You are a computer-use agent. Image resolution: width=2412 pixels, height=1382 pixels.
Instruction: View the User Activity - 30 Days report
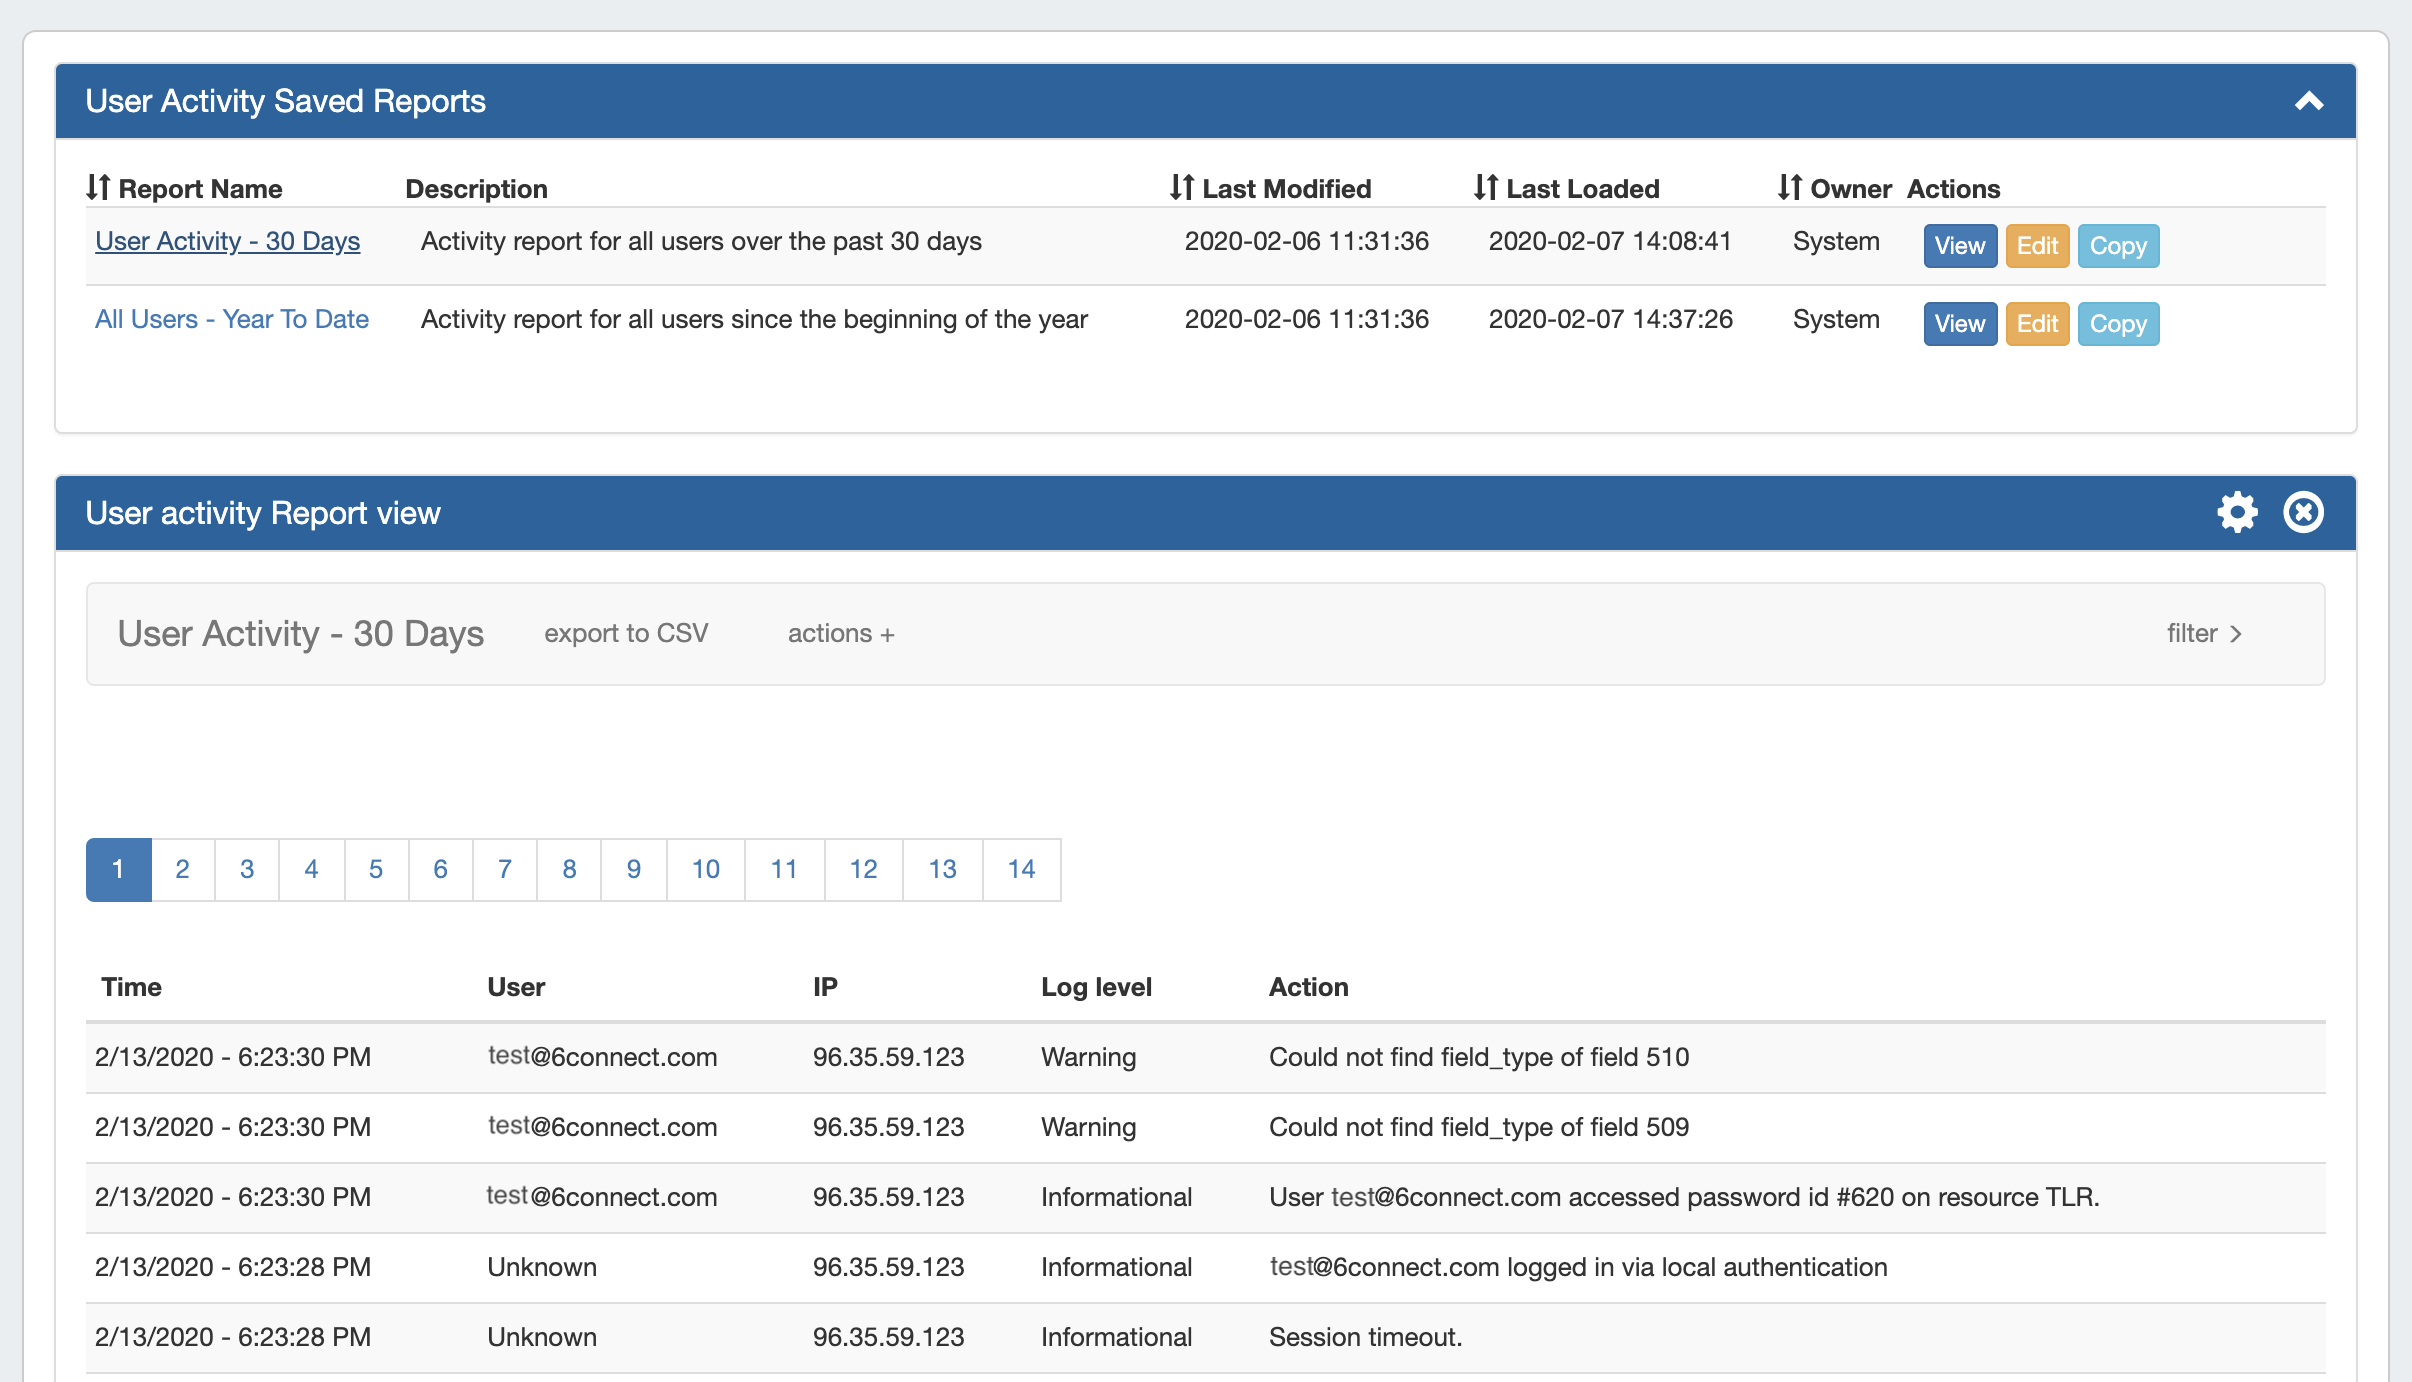(x=1959, y=246)
